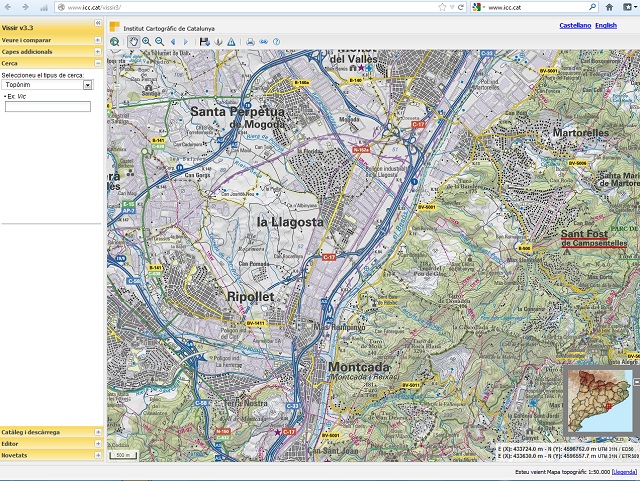Click the save/download map icon

coord(204,42)
